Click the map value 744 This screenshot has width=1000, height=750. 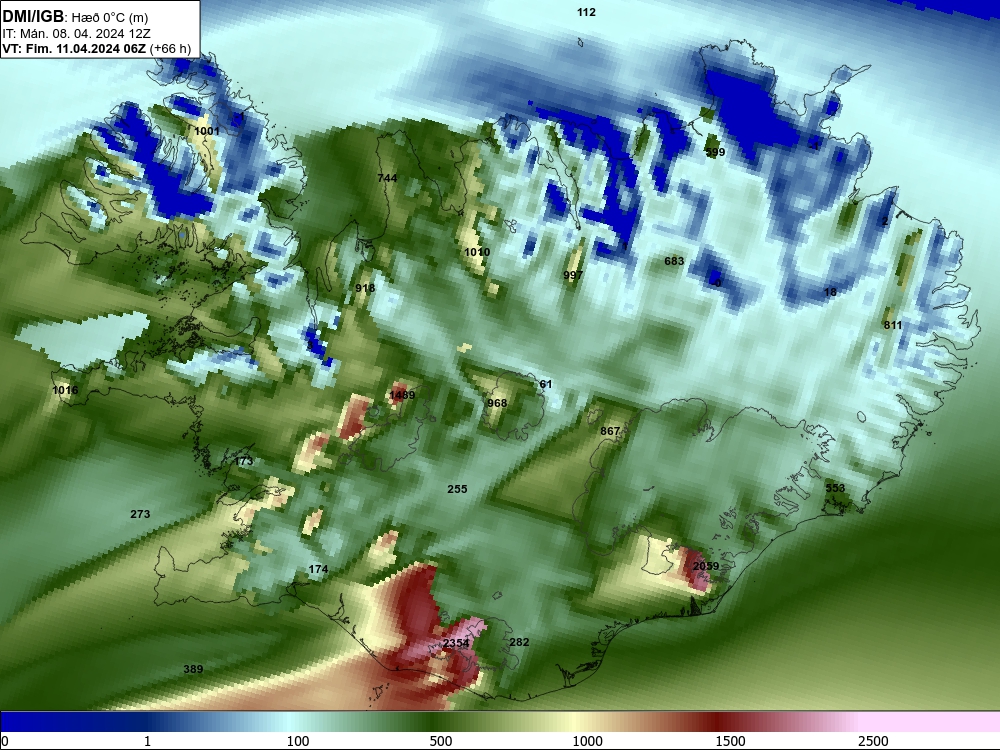pyautogui.click(x=387, y=178)
